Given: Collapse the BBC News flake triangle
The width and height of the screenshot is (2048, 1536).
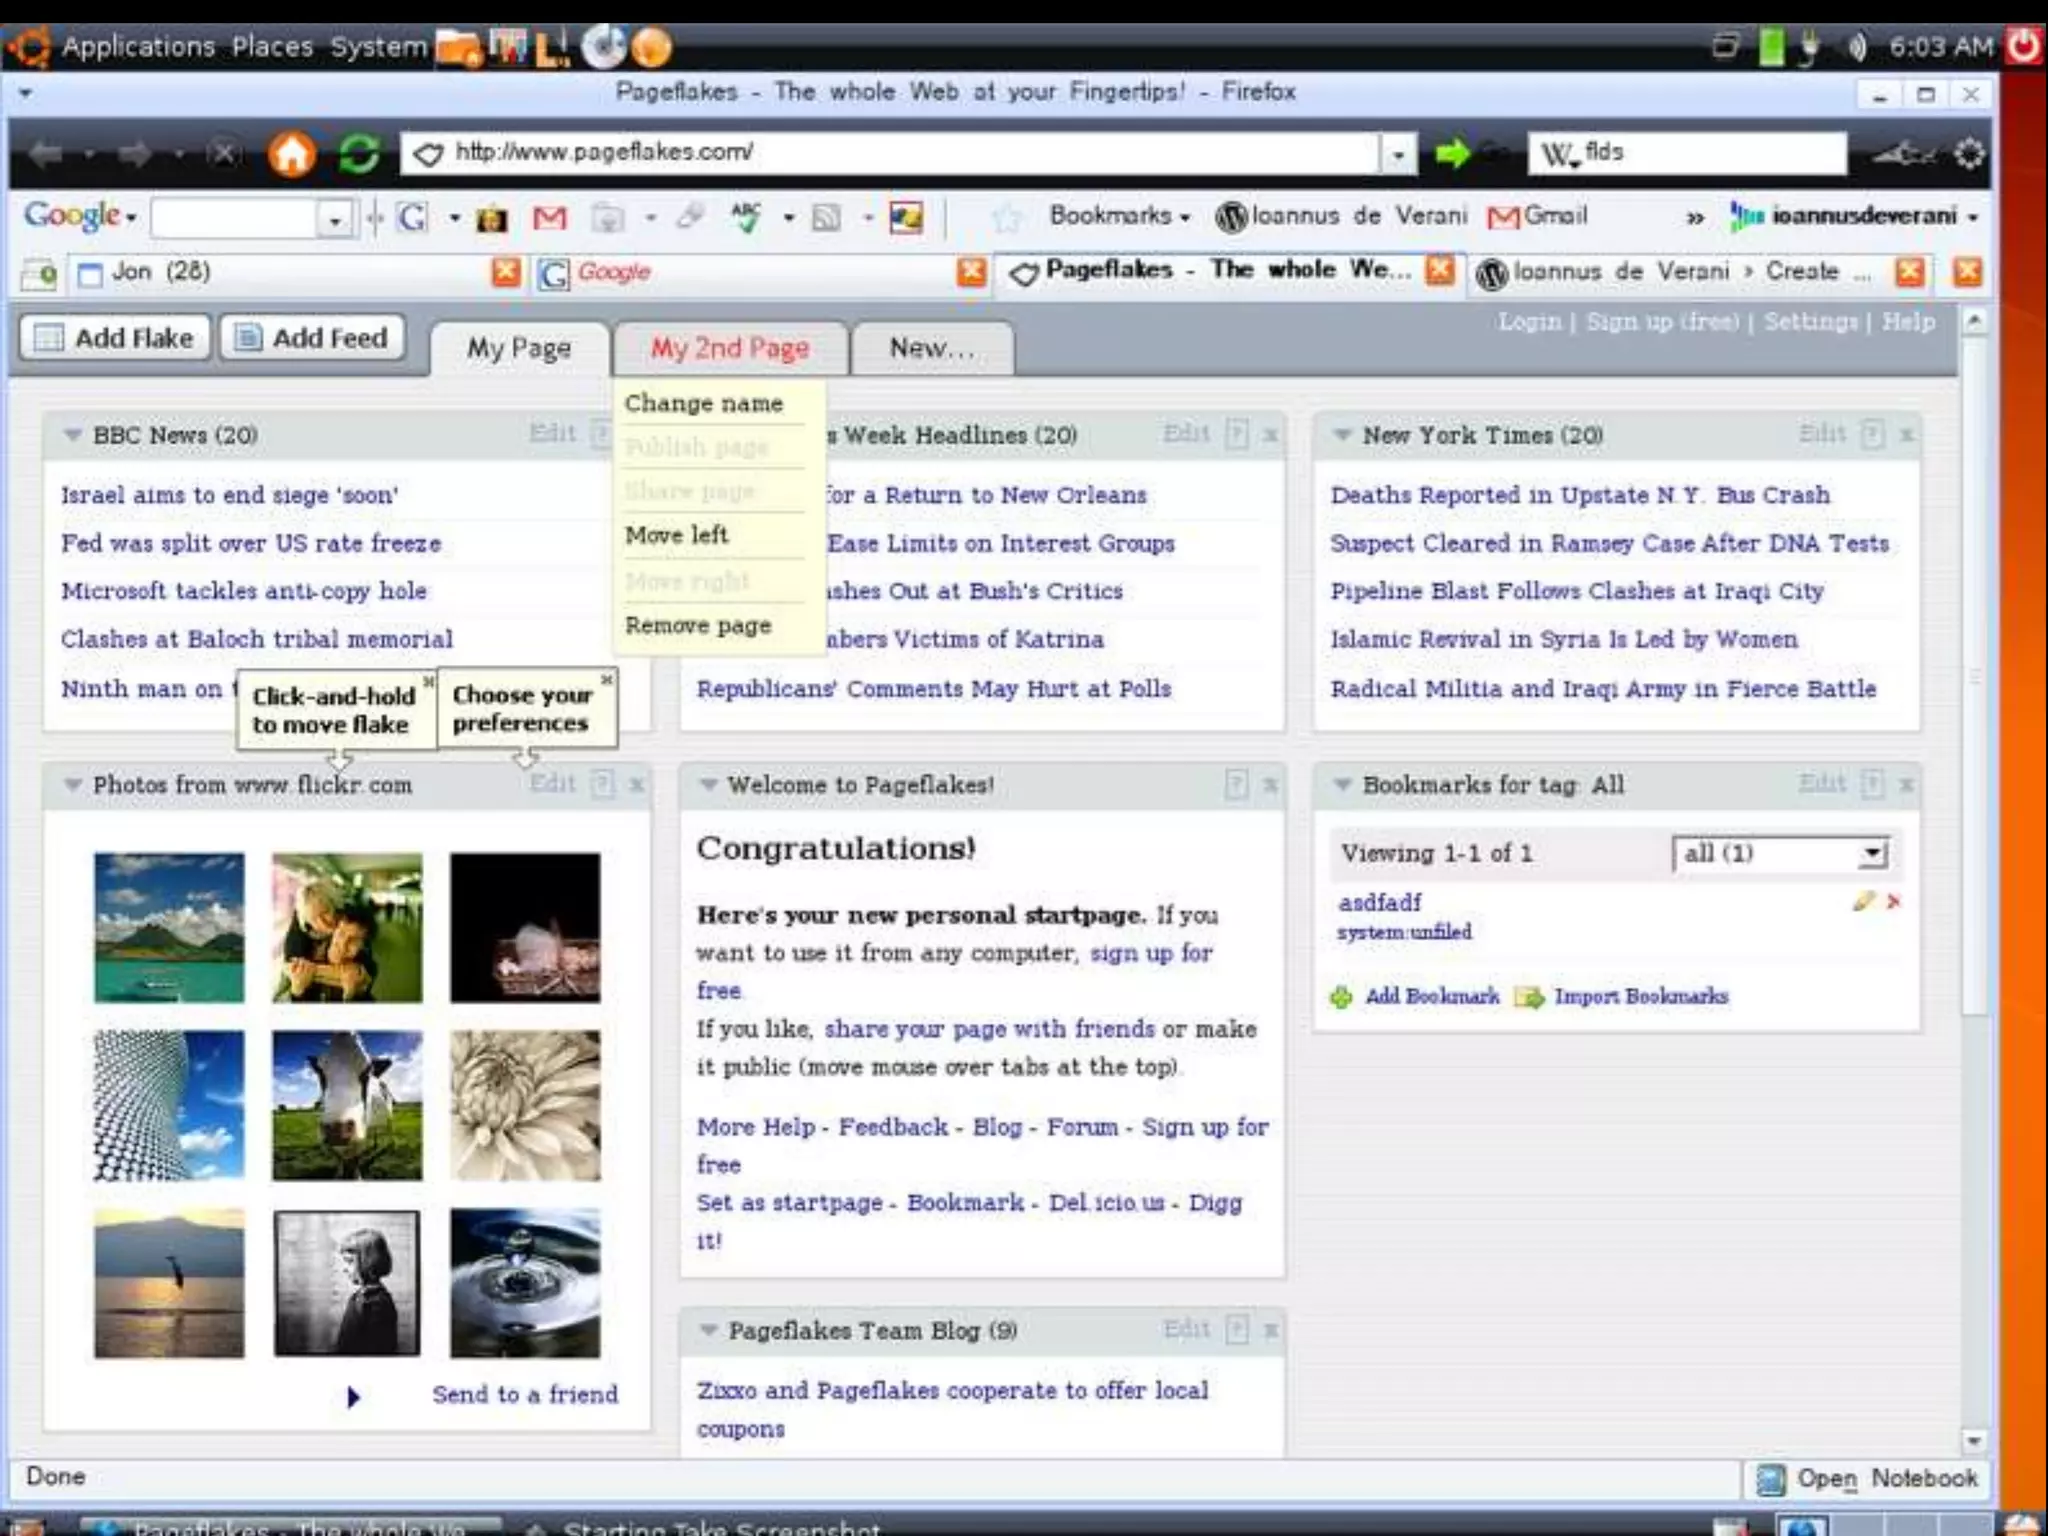Looking at the screenshot, I should point(72,435).
